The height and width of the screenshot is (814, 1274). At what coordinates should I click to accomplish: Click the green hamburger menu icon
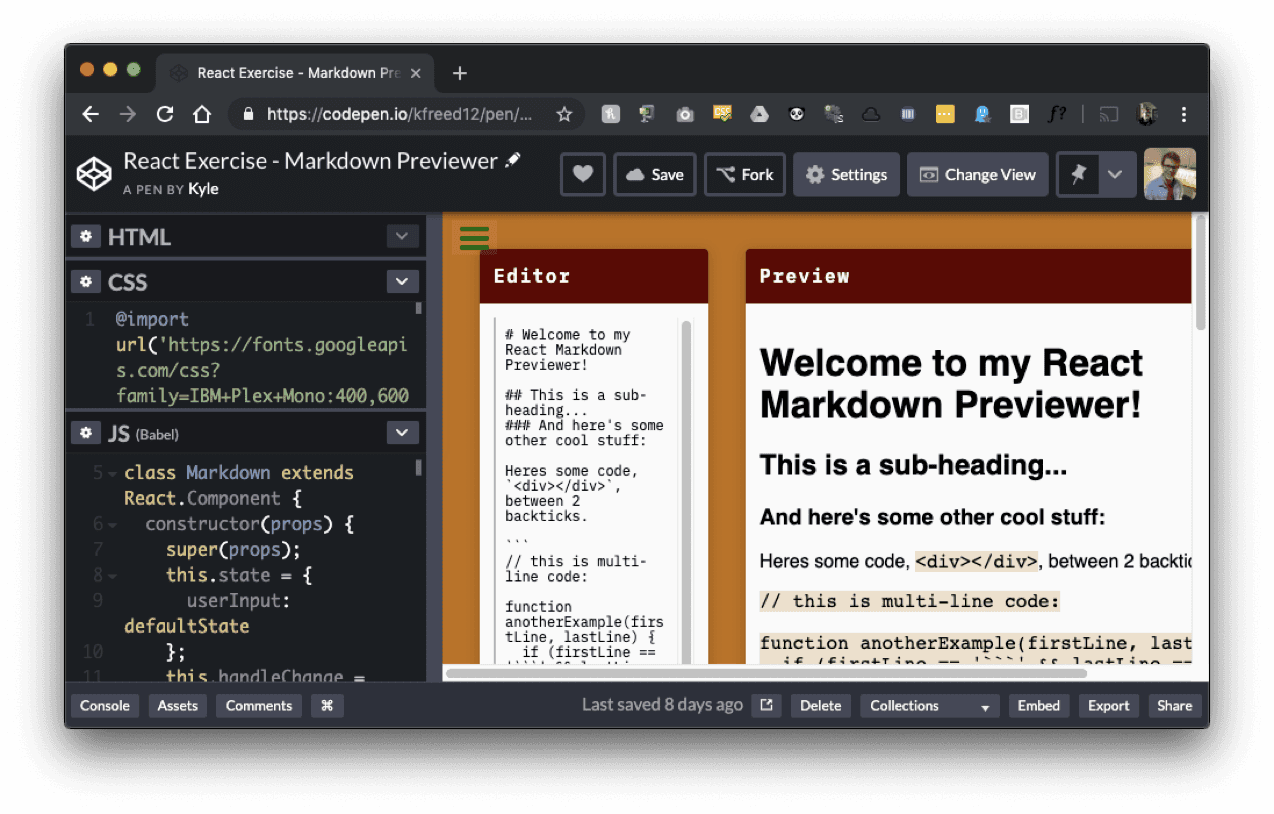click(474, 237)
